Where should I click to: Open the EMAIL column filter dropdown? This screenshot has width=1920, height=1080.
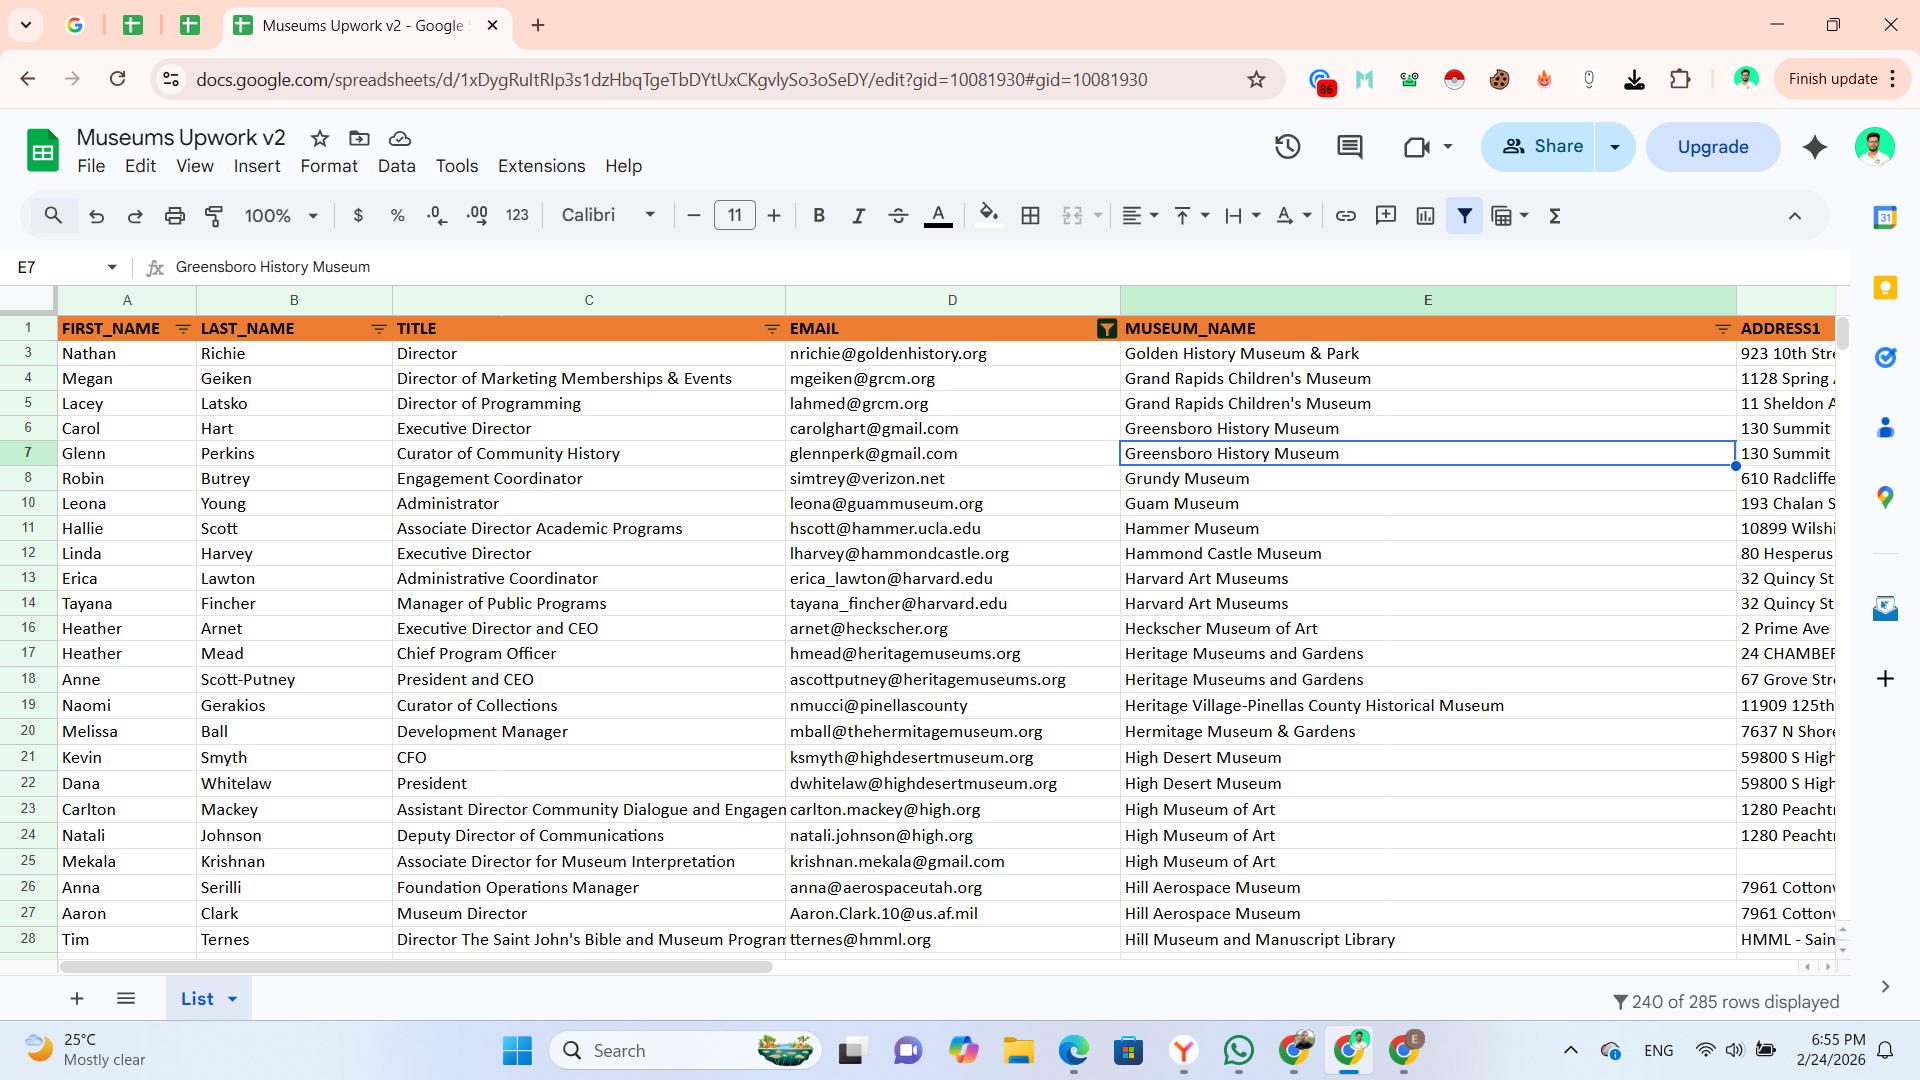[x=1106, y=329]
